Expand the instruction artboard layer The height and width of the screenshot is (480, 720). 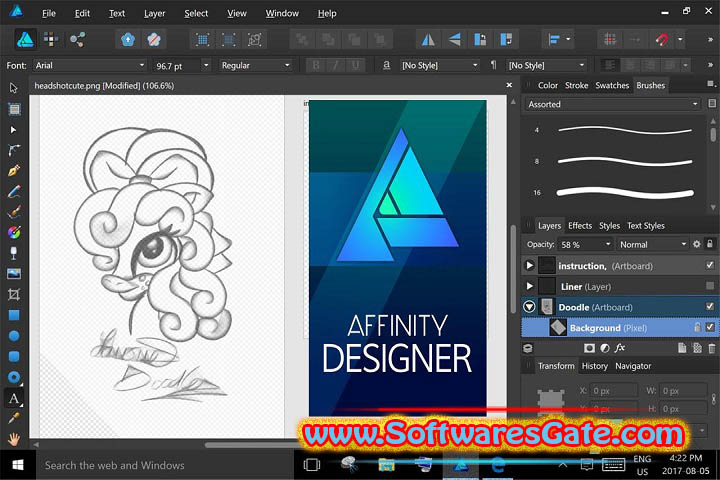[529, 265]
